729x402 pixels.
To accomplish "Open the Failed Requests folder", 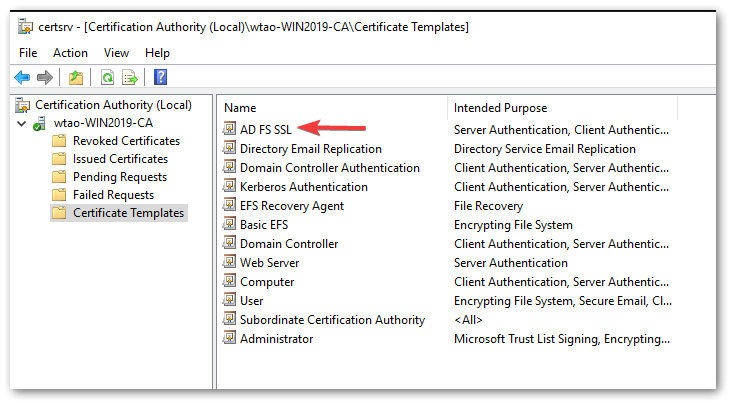I will tap(113, 195).
